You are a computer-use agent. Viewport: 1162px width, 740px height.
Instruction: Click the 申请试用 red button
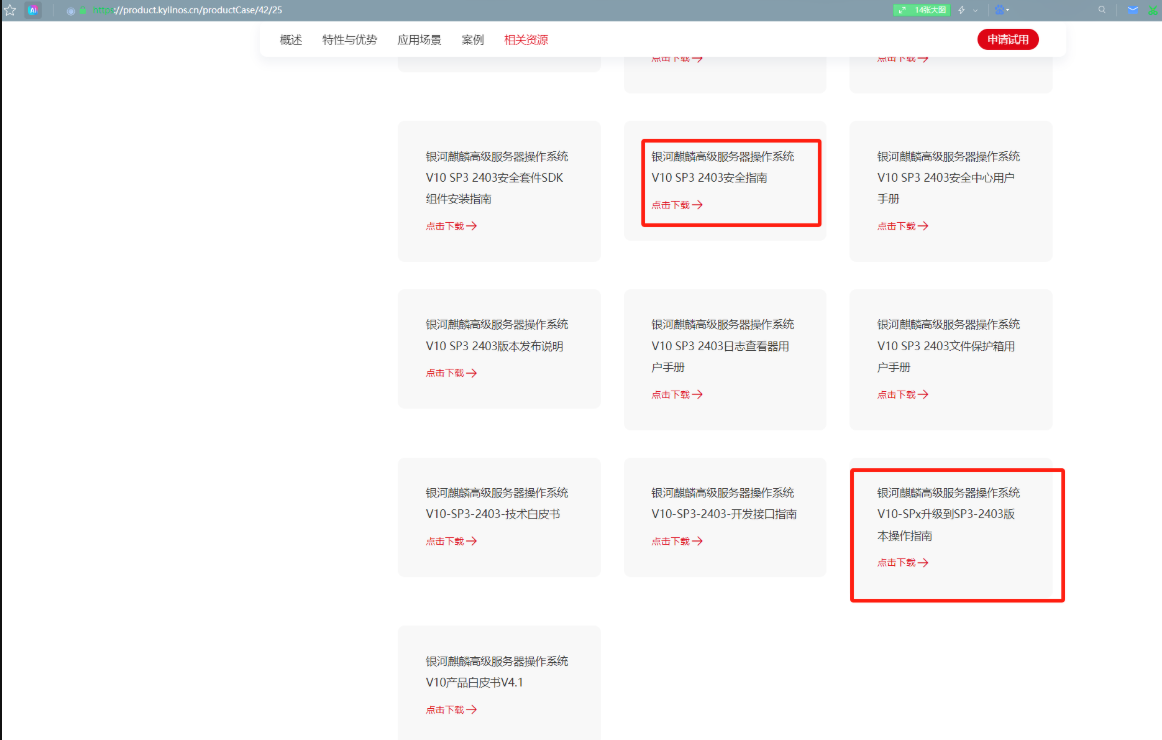tap(1008, 40)
